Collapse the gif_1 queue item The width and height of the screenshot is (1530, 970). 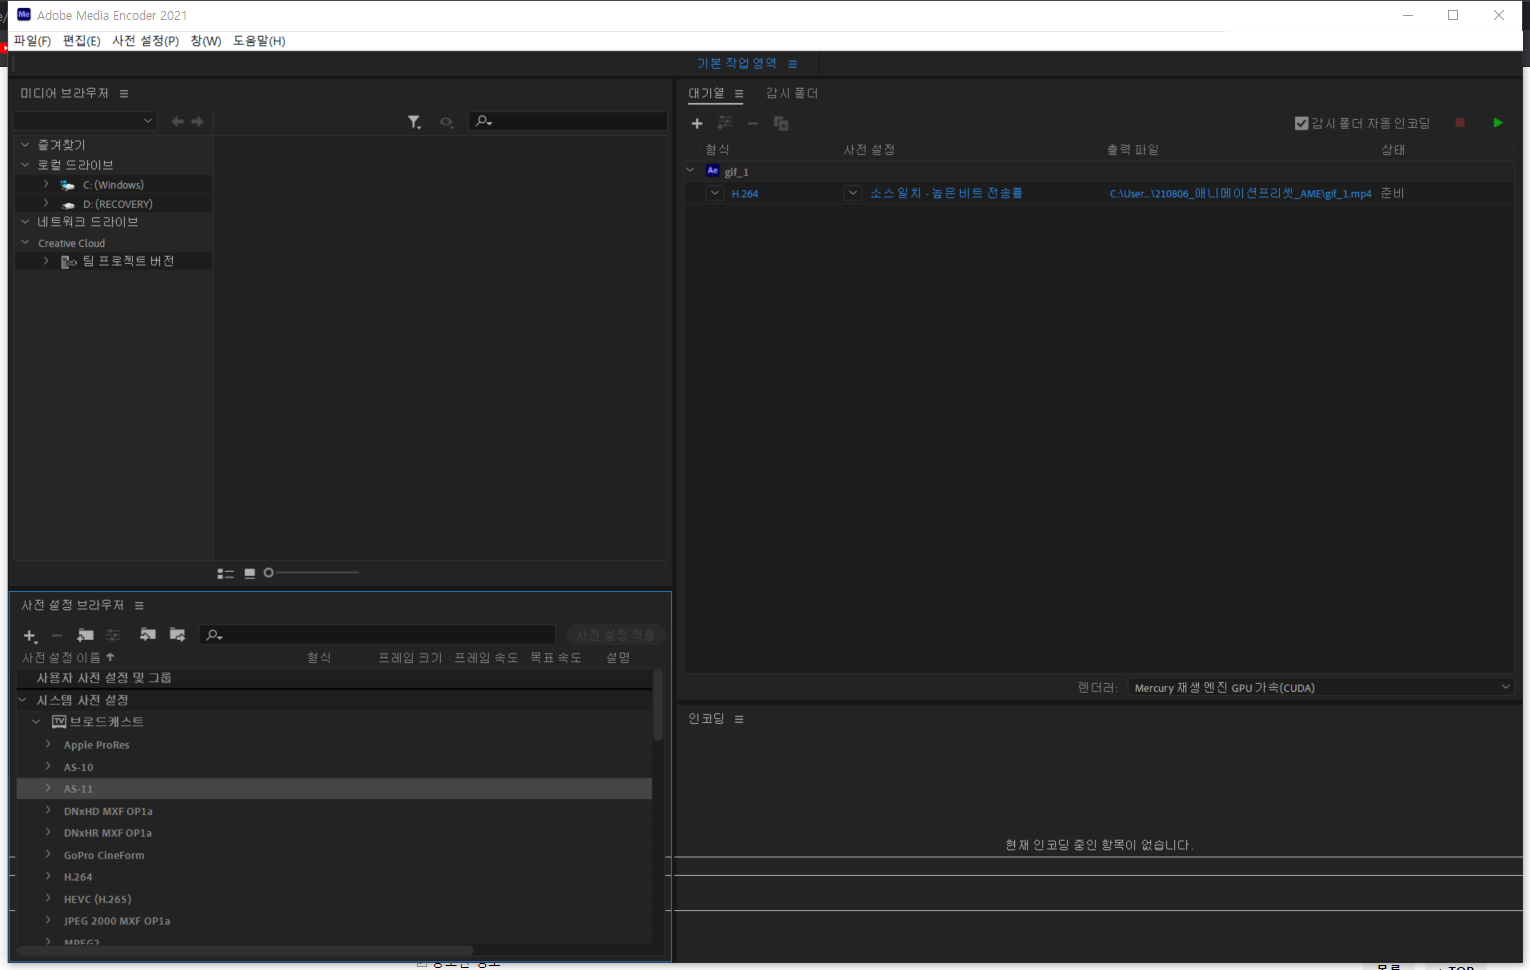691,171
